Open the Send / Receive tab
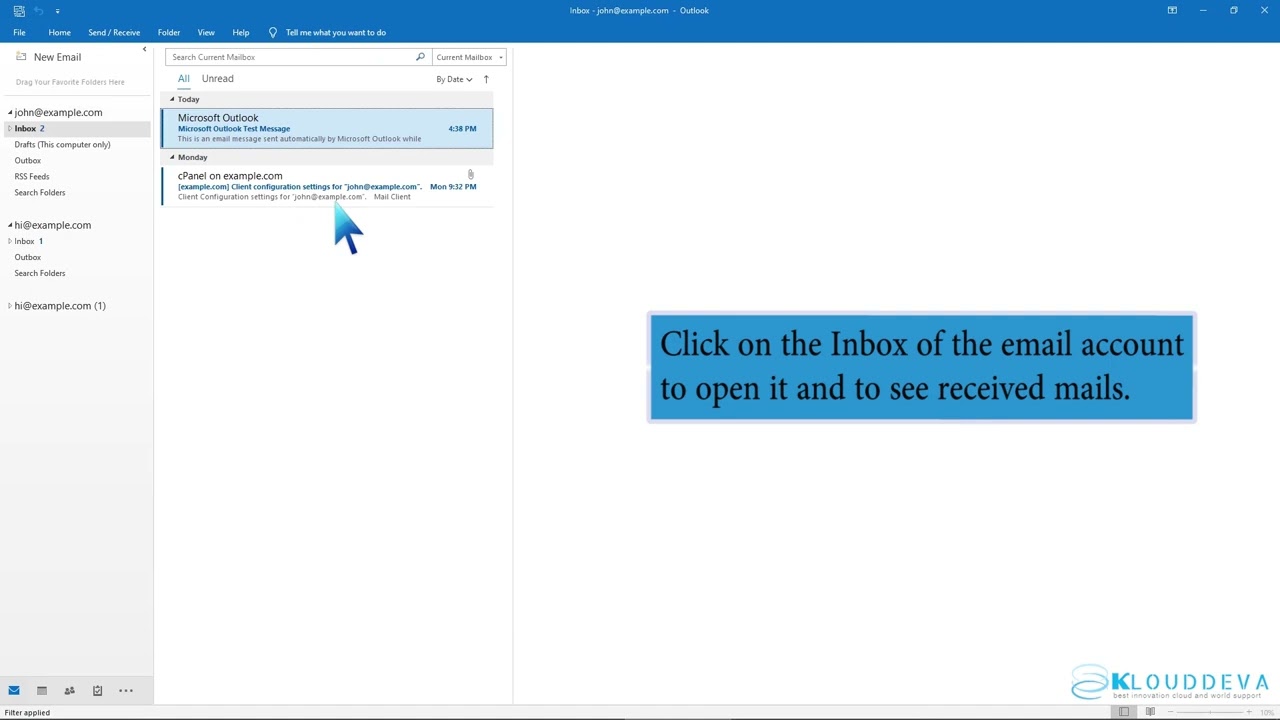1280x720 pixels. click(114, 32)
